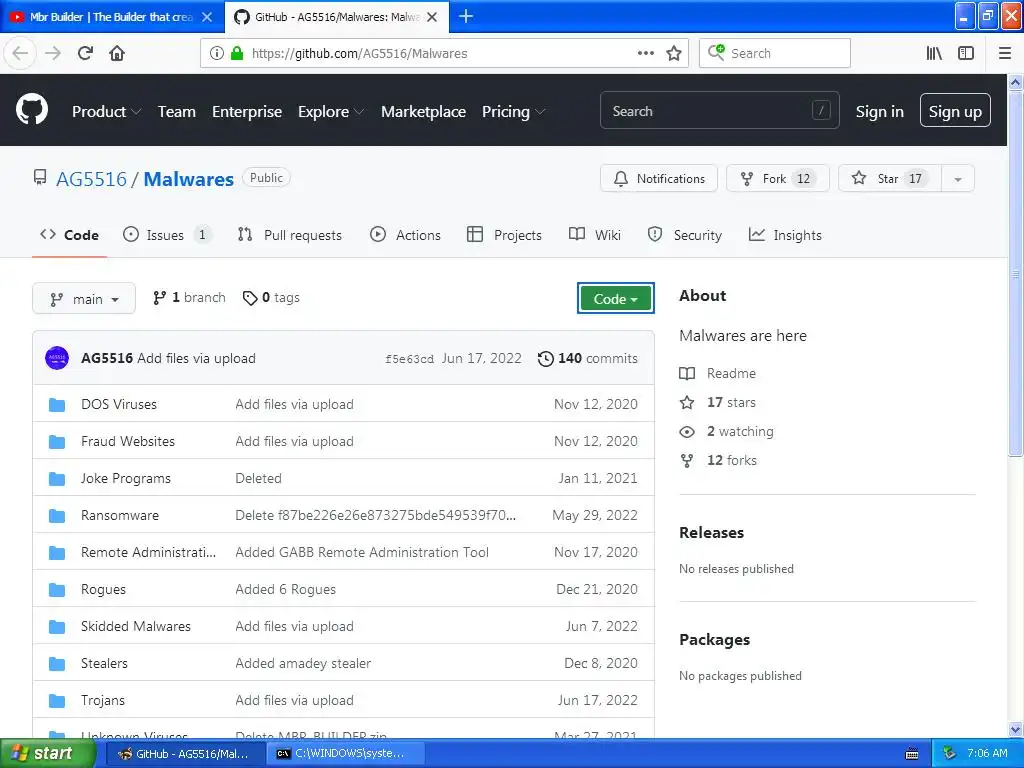Viewport: 1024px width, 768px height.
Task: Click the repository icon before AG5516
Action: pyautogui.click(x=40, y=177)
